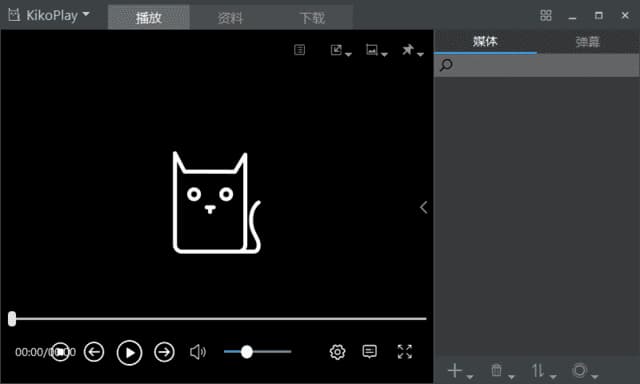Enter fullscreen mode
The height and width of the screenshot is (384, 640).
405,351
